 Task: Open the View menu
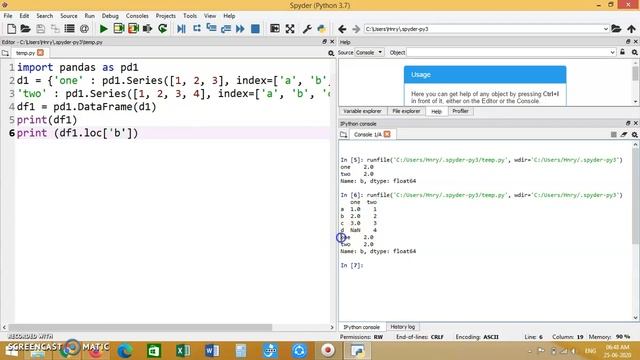point(210,16)
